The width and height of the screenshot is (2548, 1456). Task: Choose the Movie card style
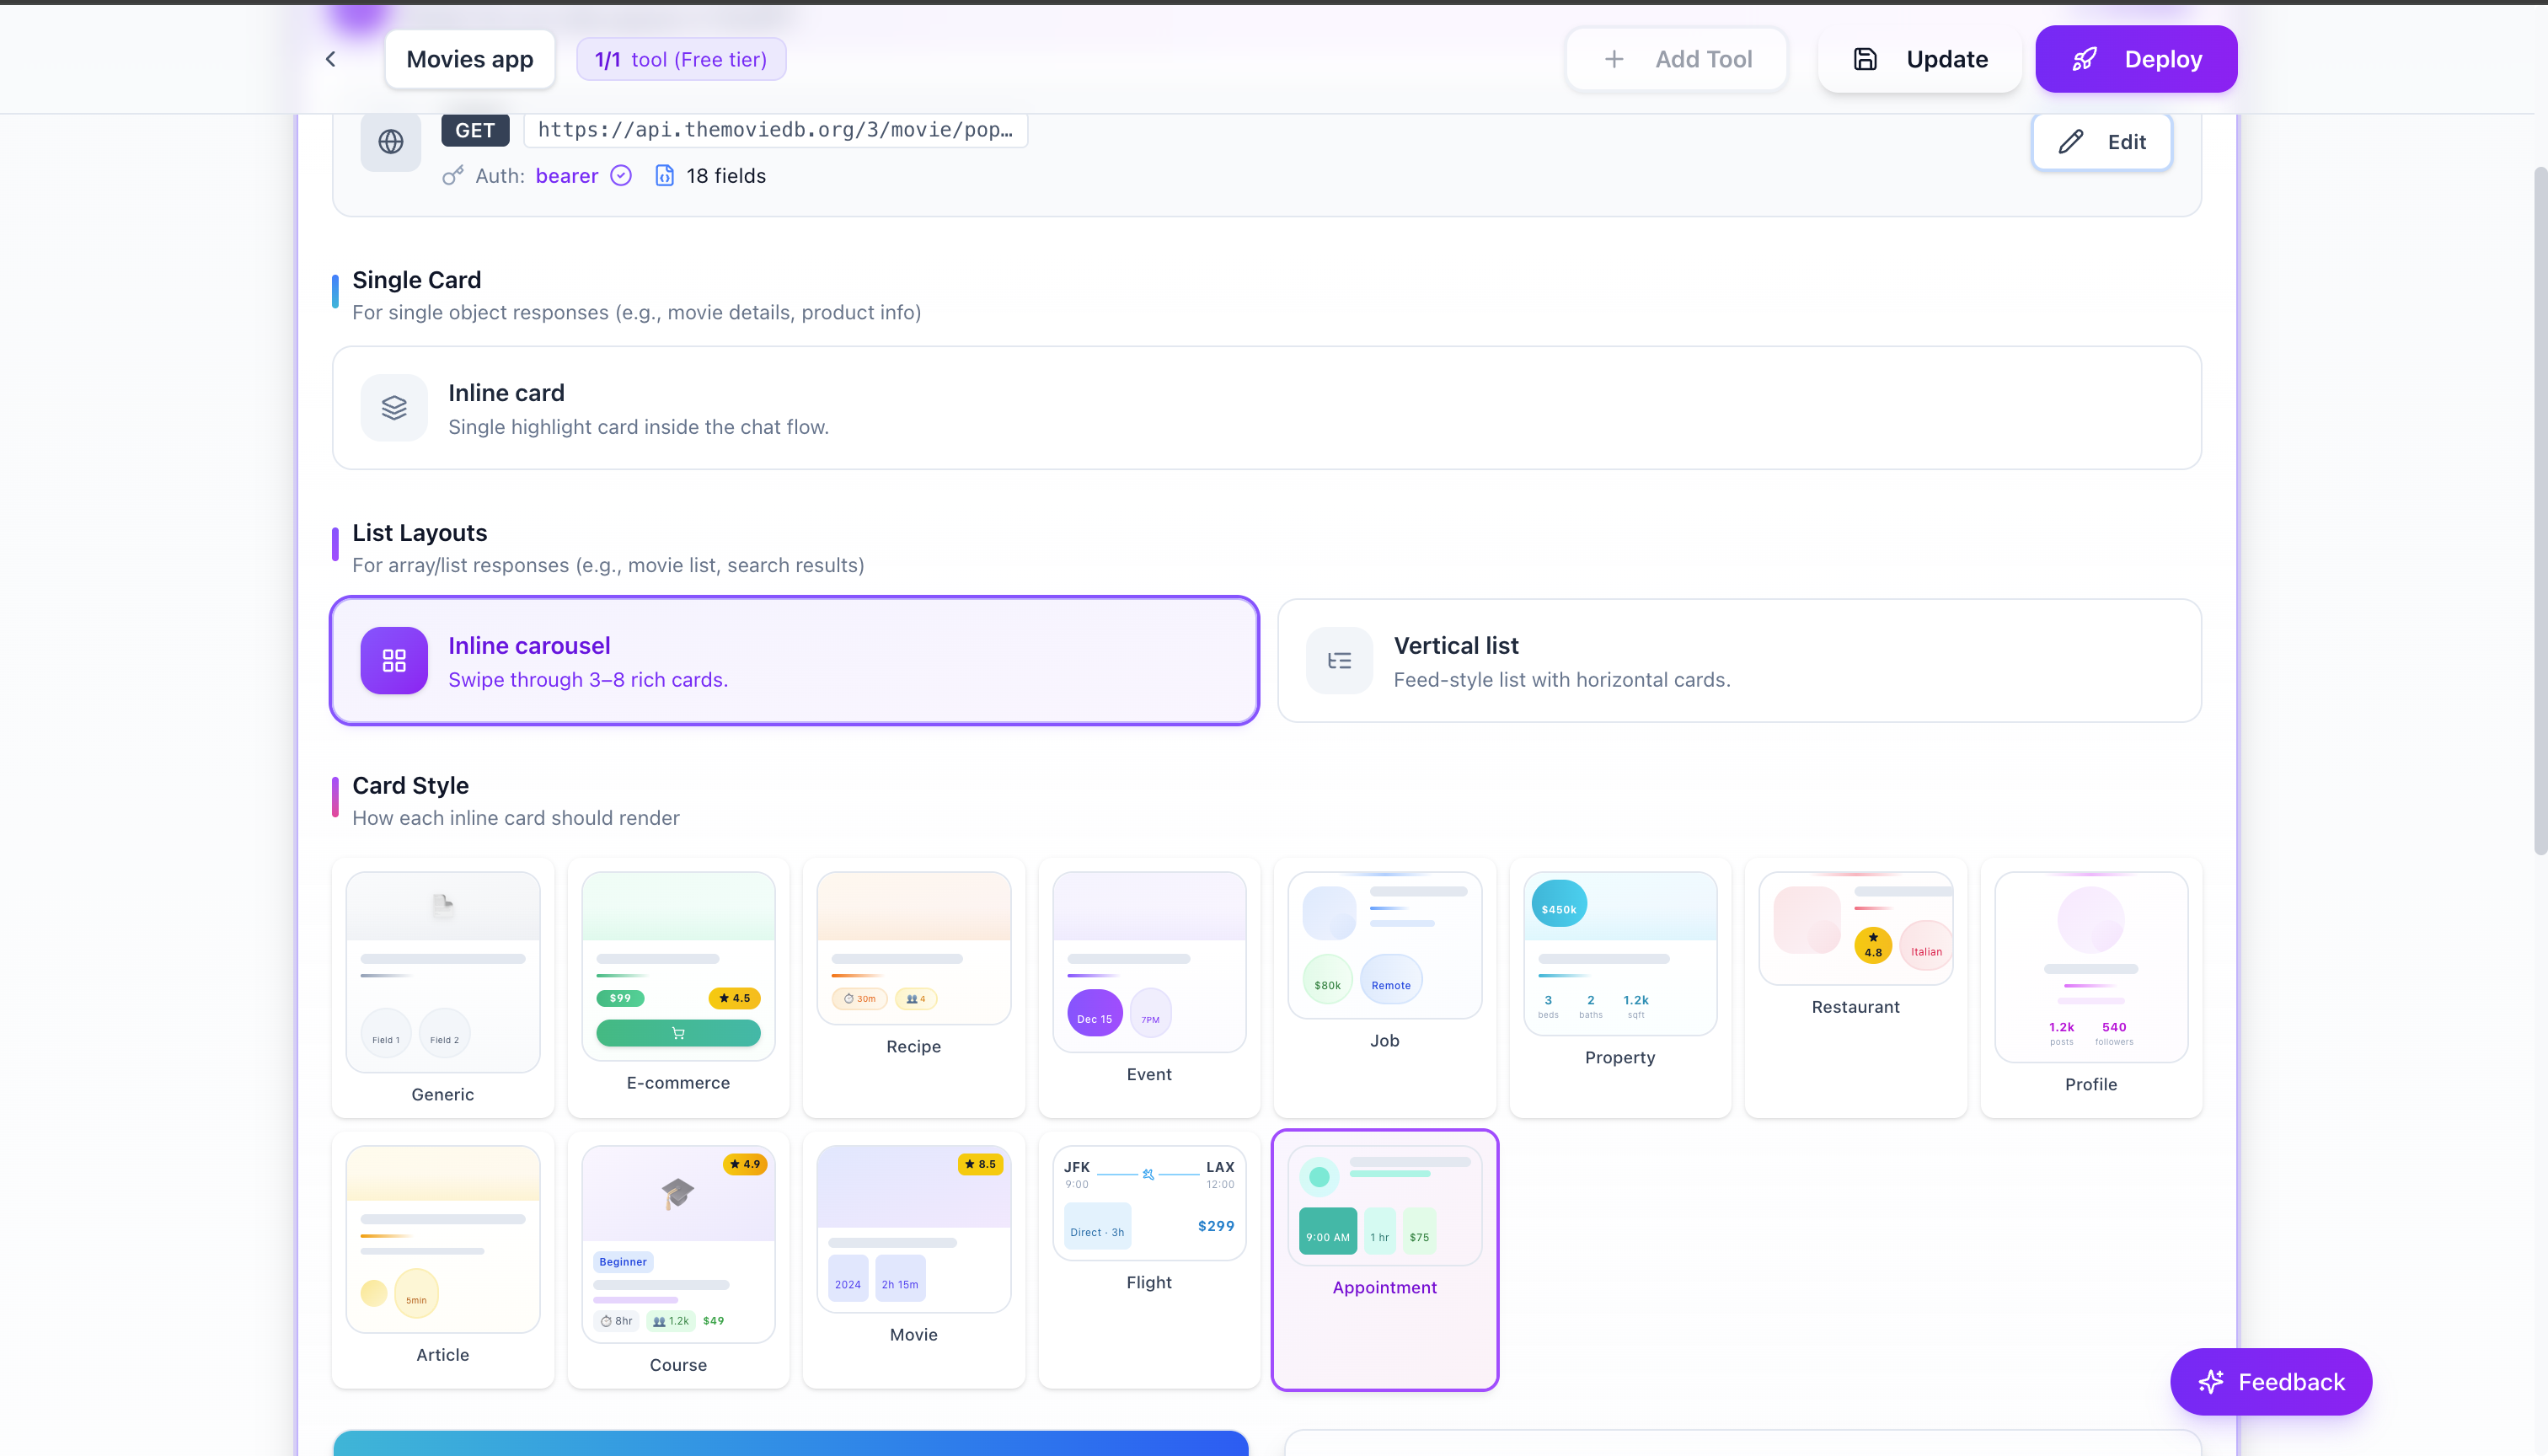913,1260
